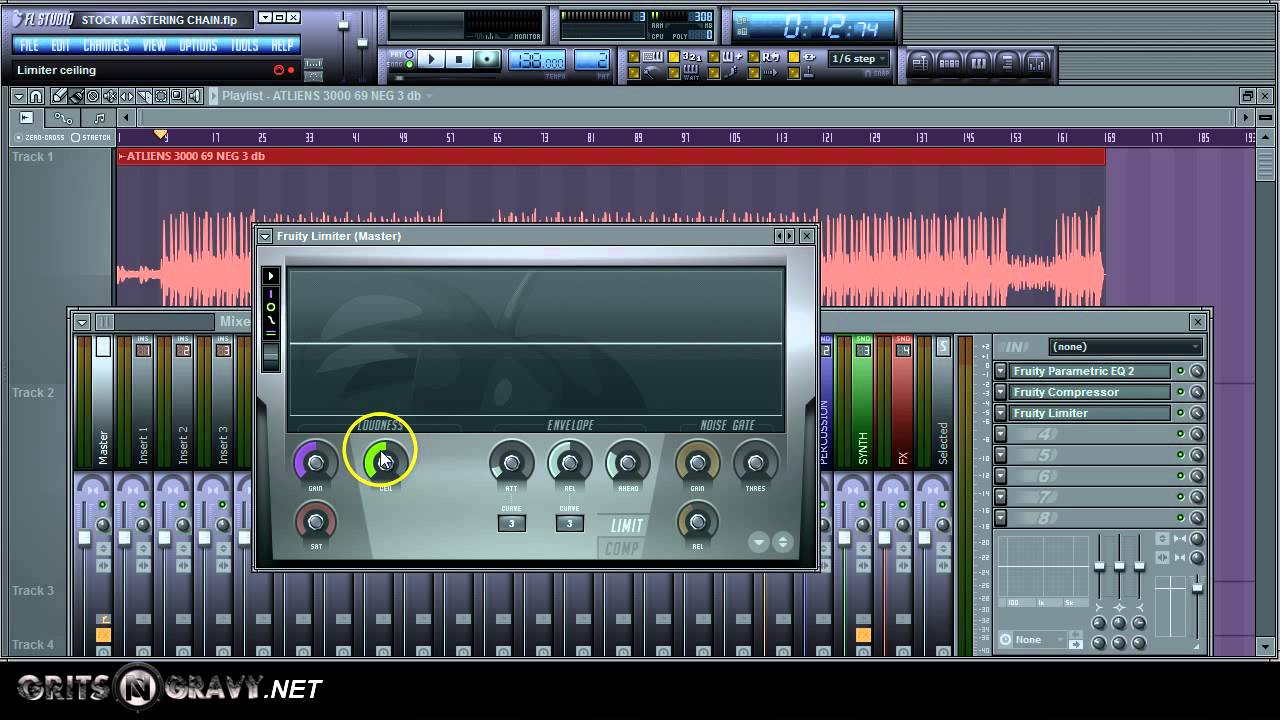Open the TOOLS menu

245,46
